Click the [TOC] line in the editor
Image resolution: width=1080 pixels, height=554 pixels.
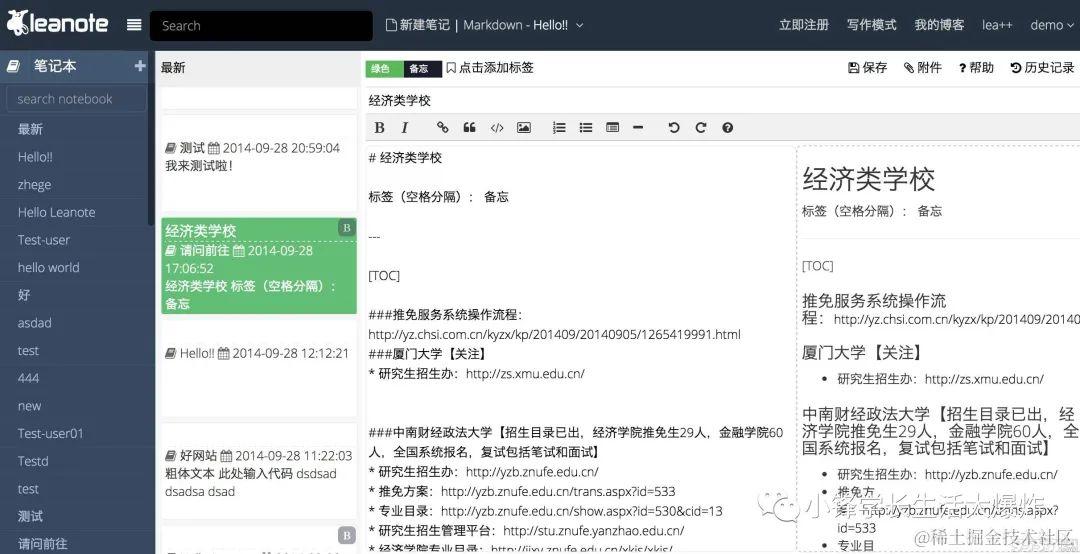click(x=384, y=276)
